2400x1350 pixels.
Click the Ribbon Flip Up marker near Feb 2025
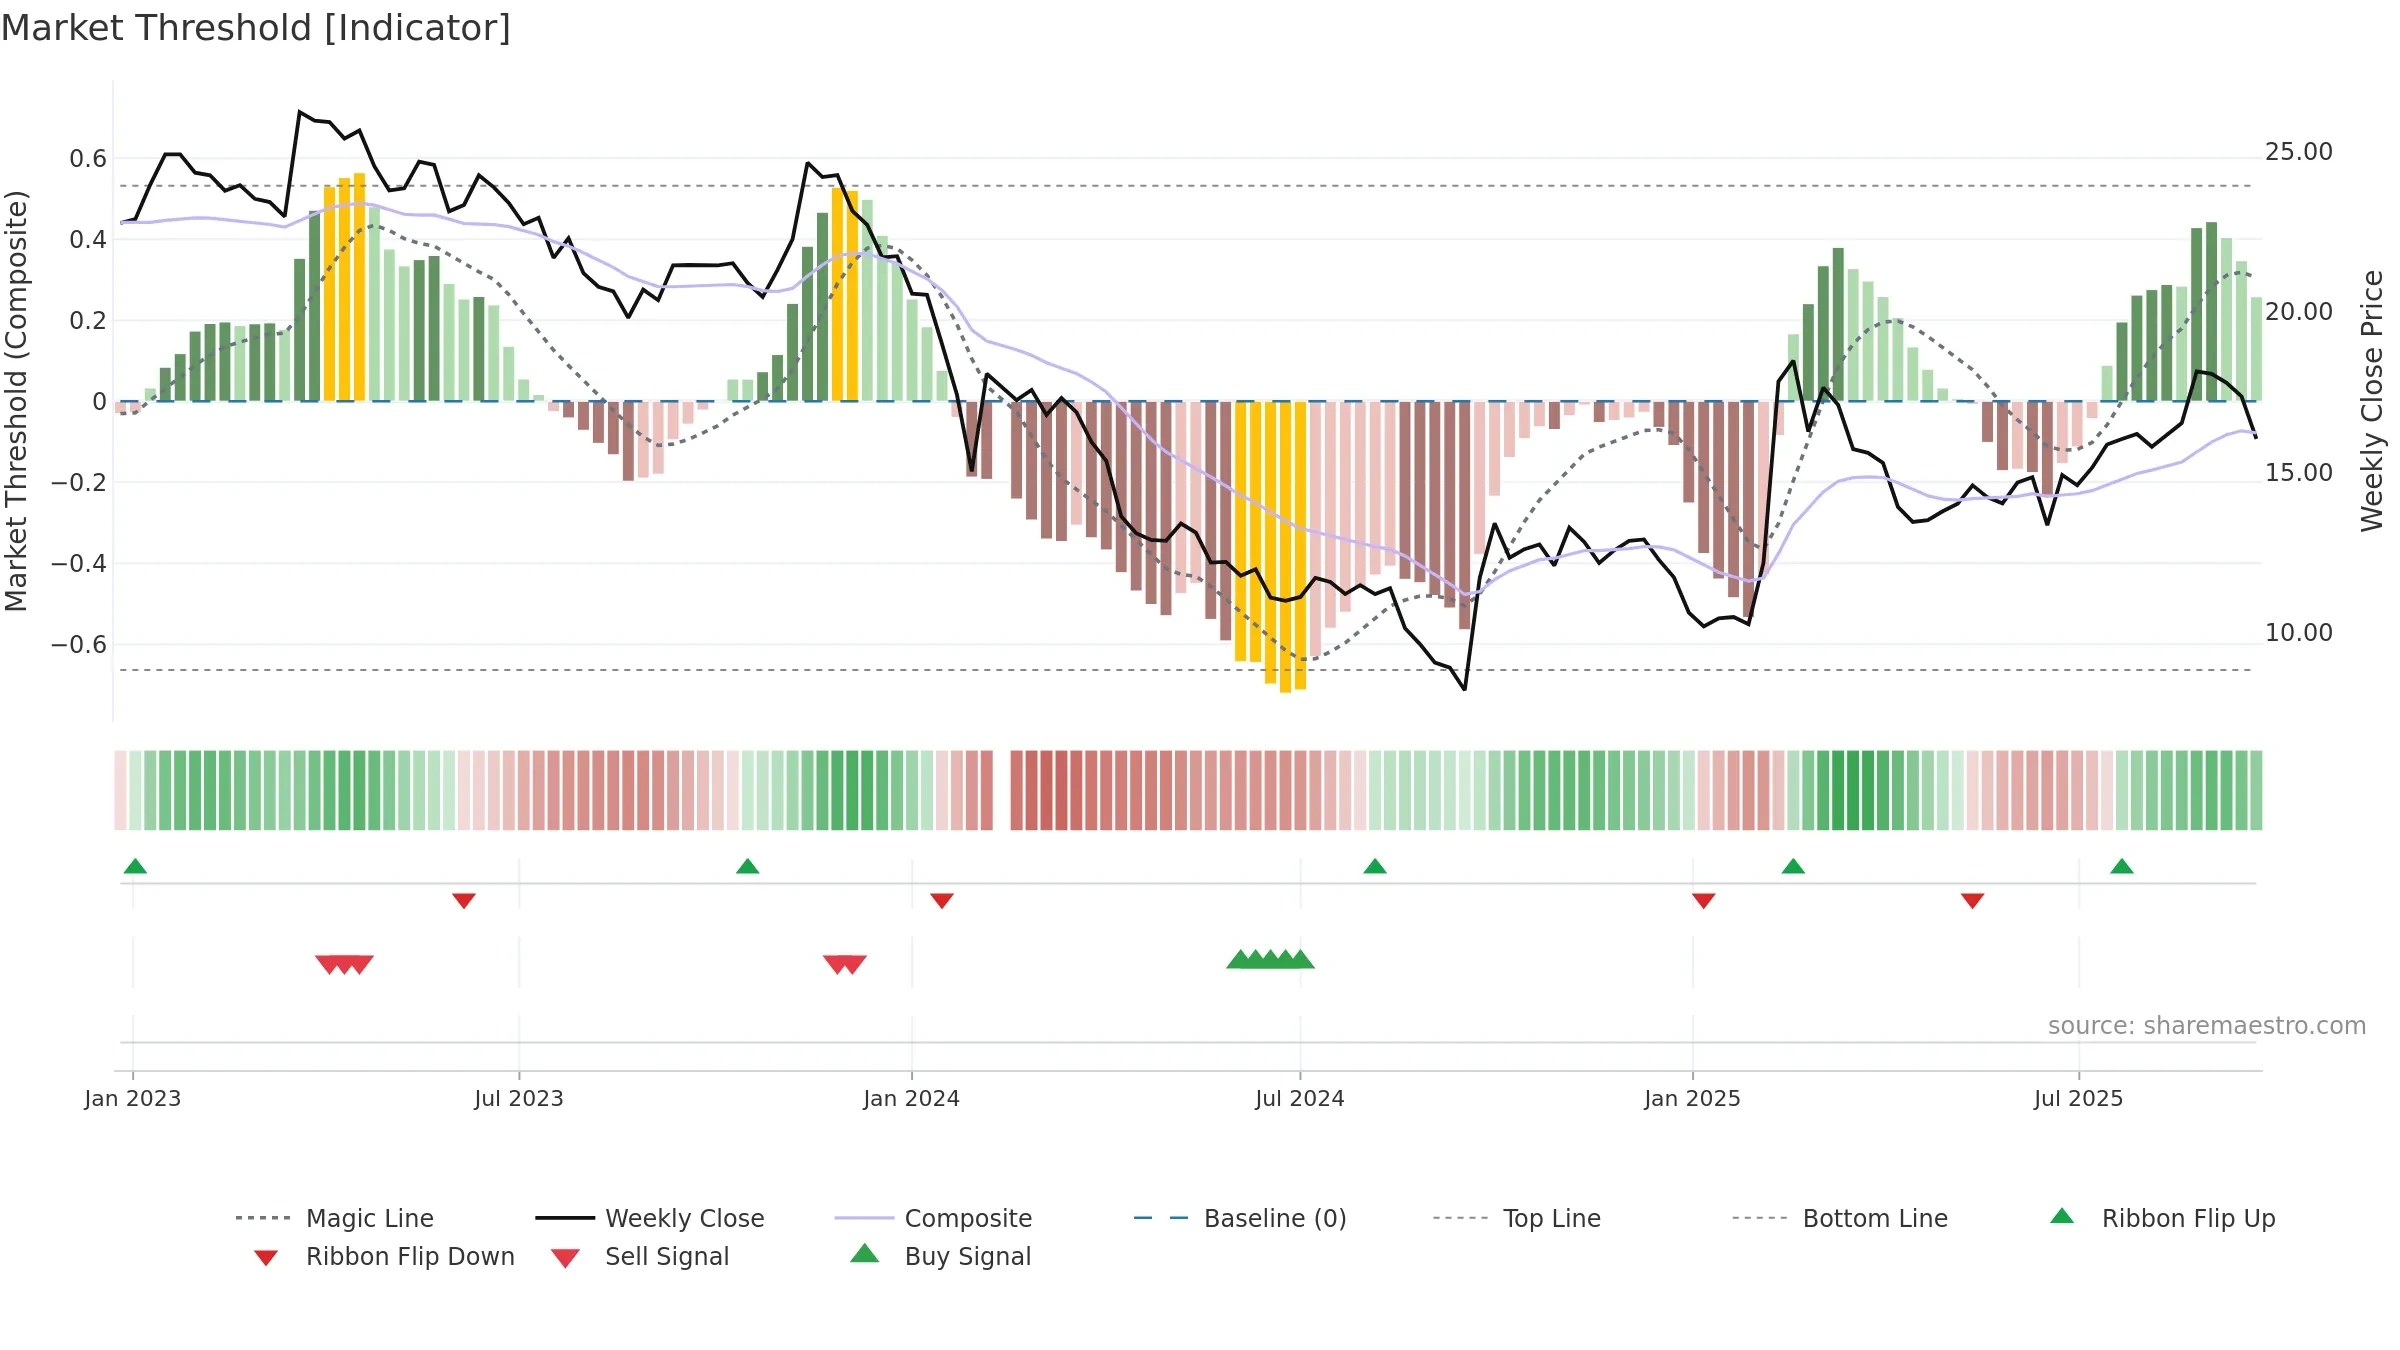[x=1793, y=866]
